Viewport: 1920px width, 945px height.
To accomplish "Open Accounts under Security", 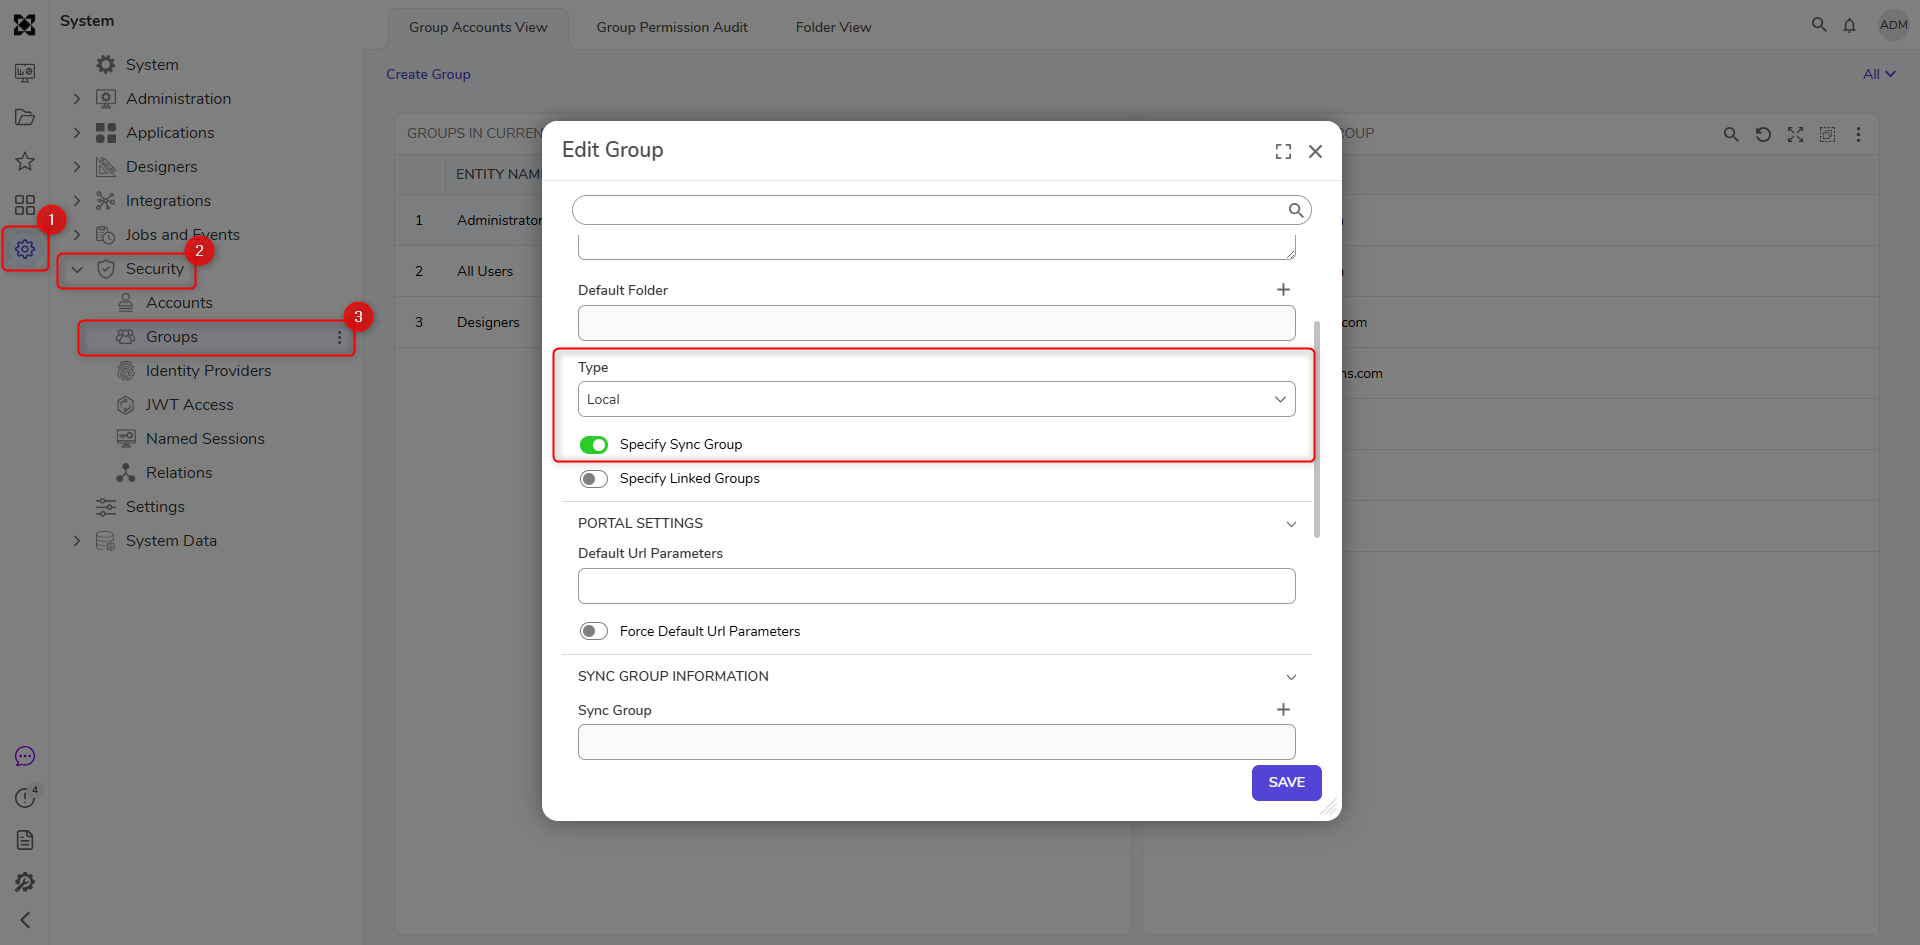I will pos(179,303).
